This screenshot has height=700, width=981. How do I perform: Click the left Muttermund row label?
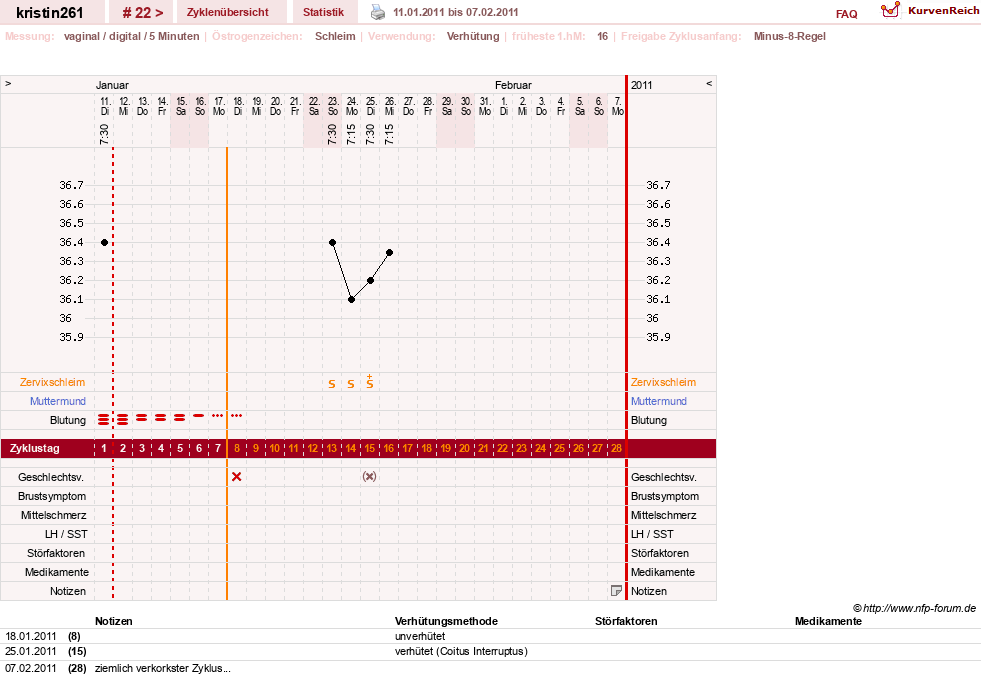click(58, 401)
